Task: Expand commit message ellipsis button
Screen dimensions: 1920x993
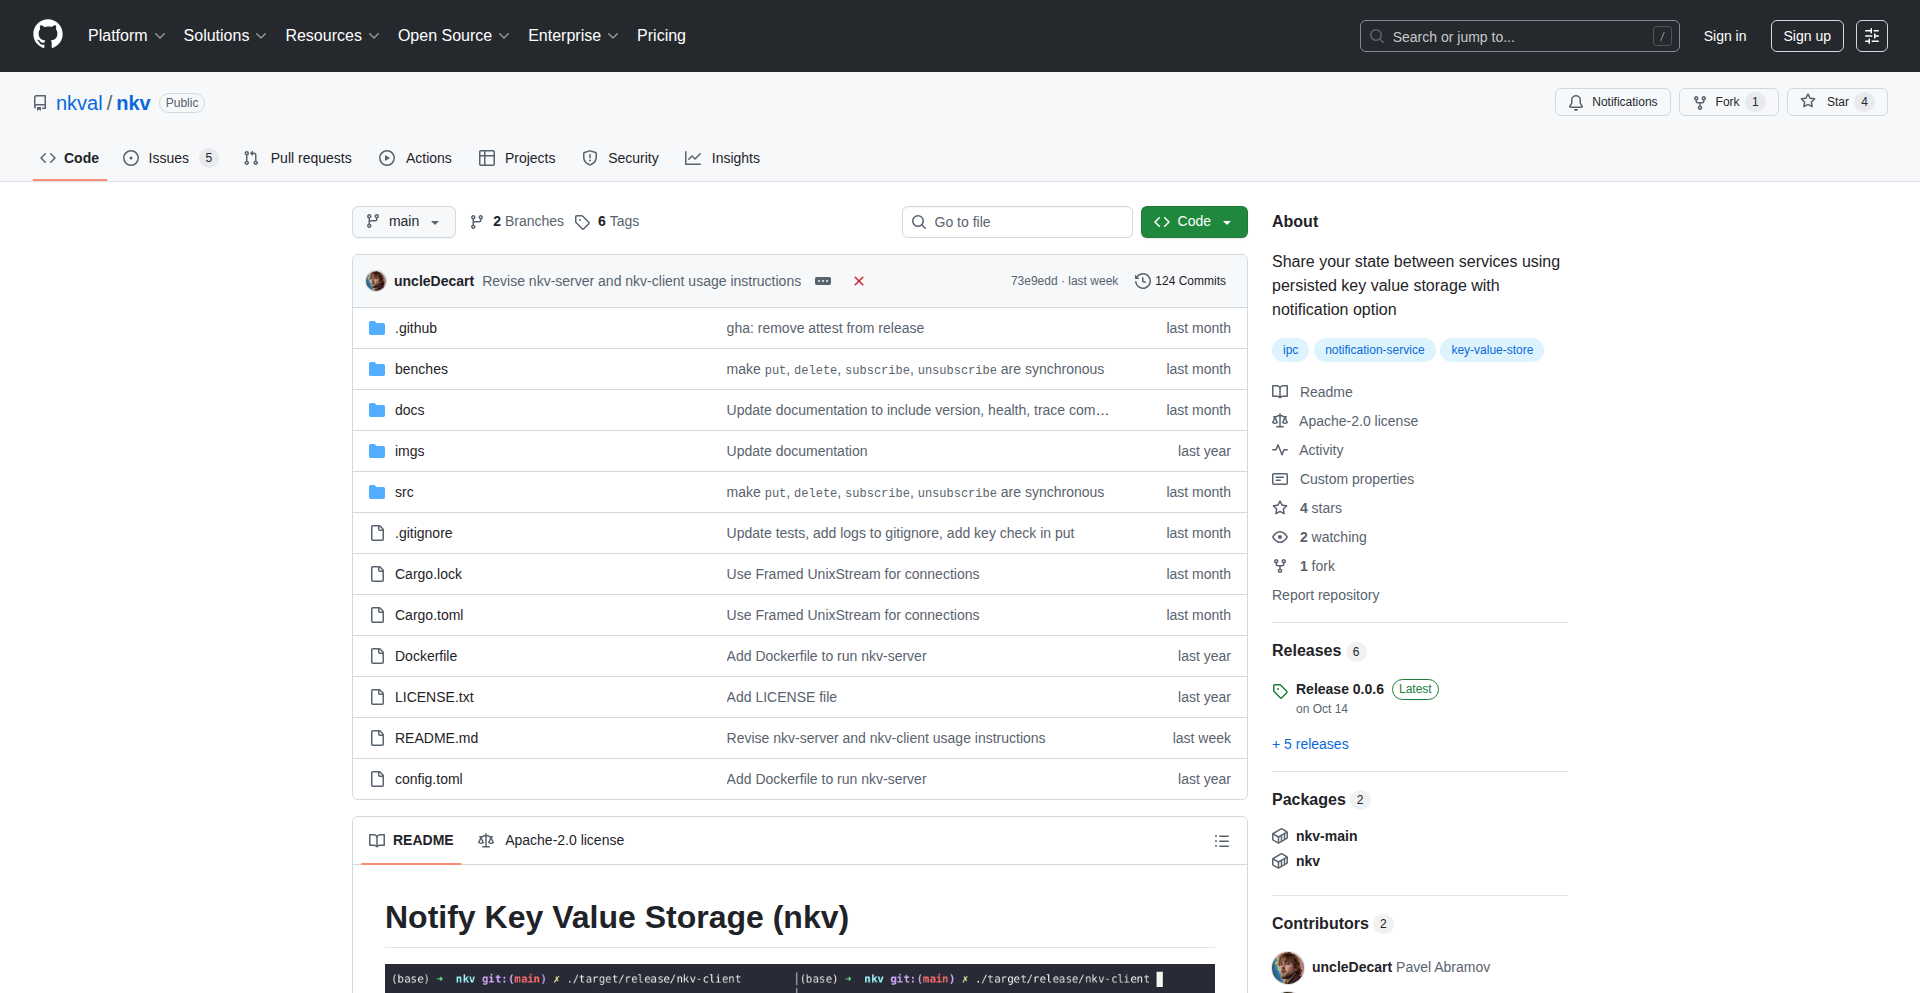Action: tap(823, 281)
